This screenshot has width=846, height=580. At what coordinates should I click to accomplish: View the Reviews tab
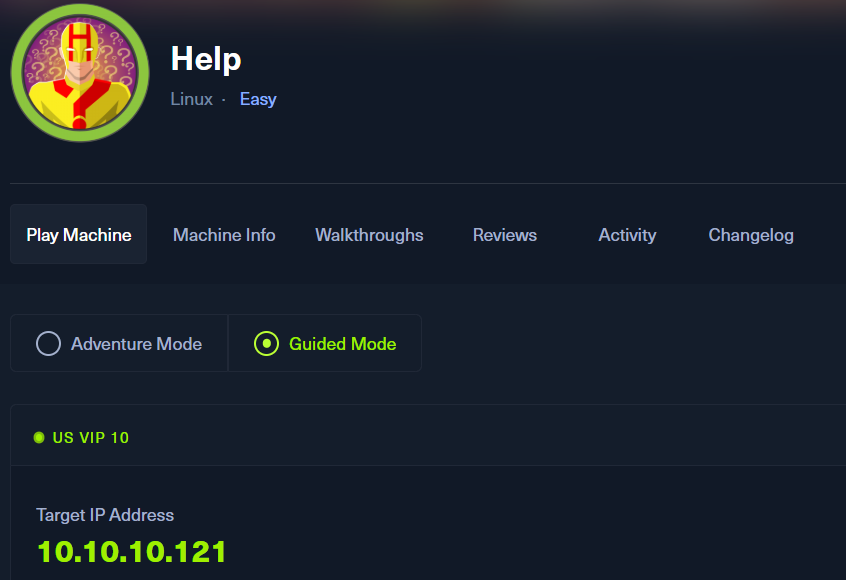(505, 235)
